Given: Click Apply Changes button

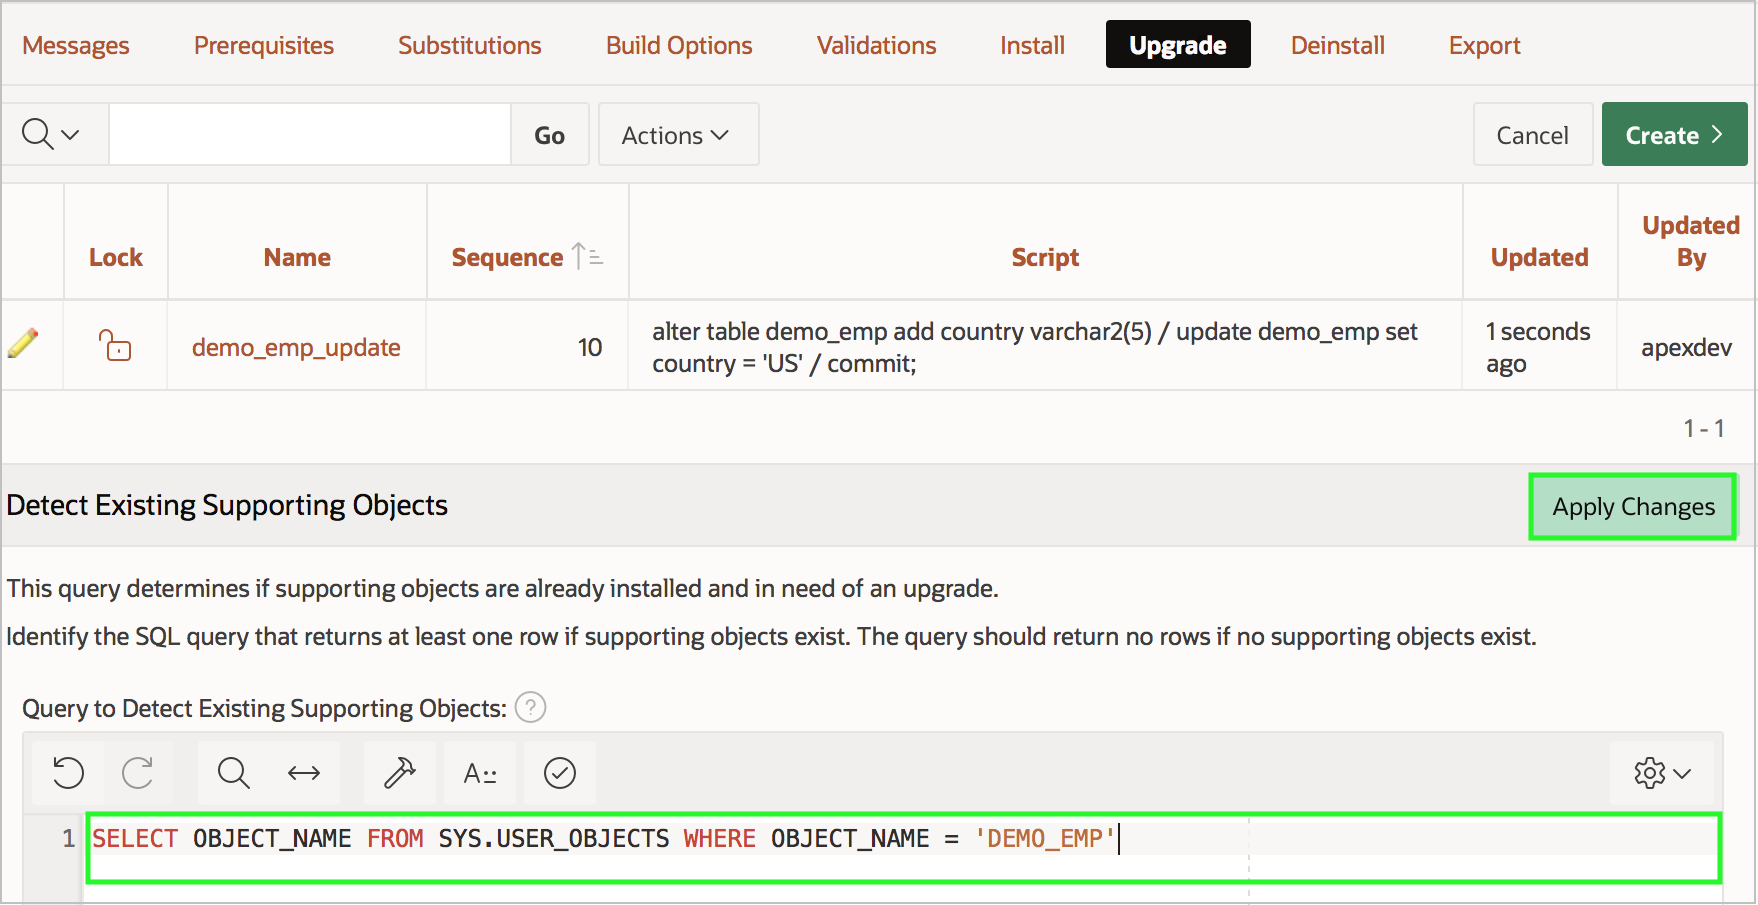Looking at the screenshot, I should (x=1633, y=507).
